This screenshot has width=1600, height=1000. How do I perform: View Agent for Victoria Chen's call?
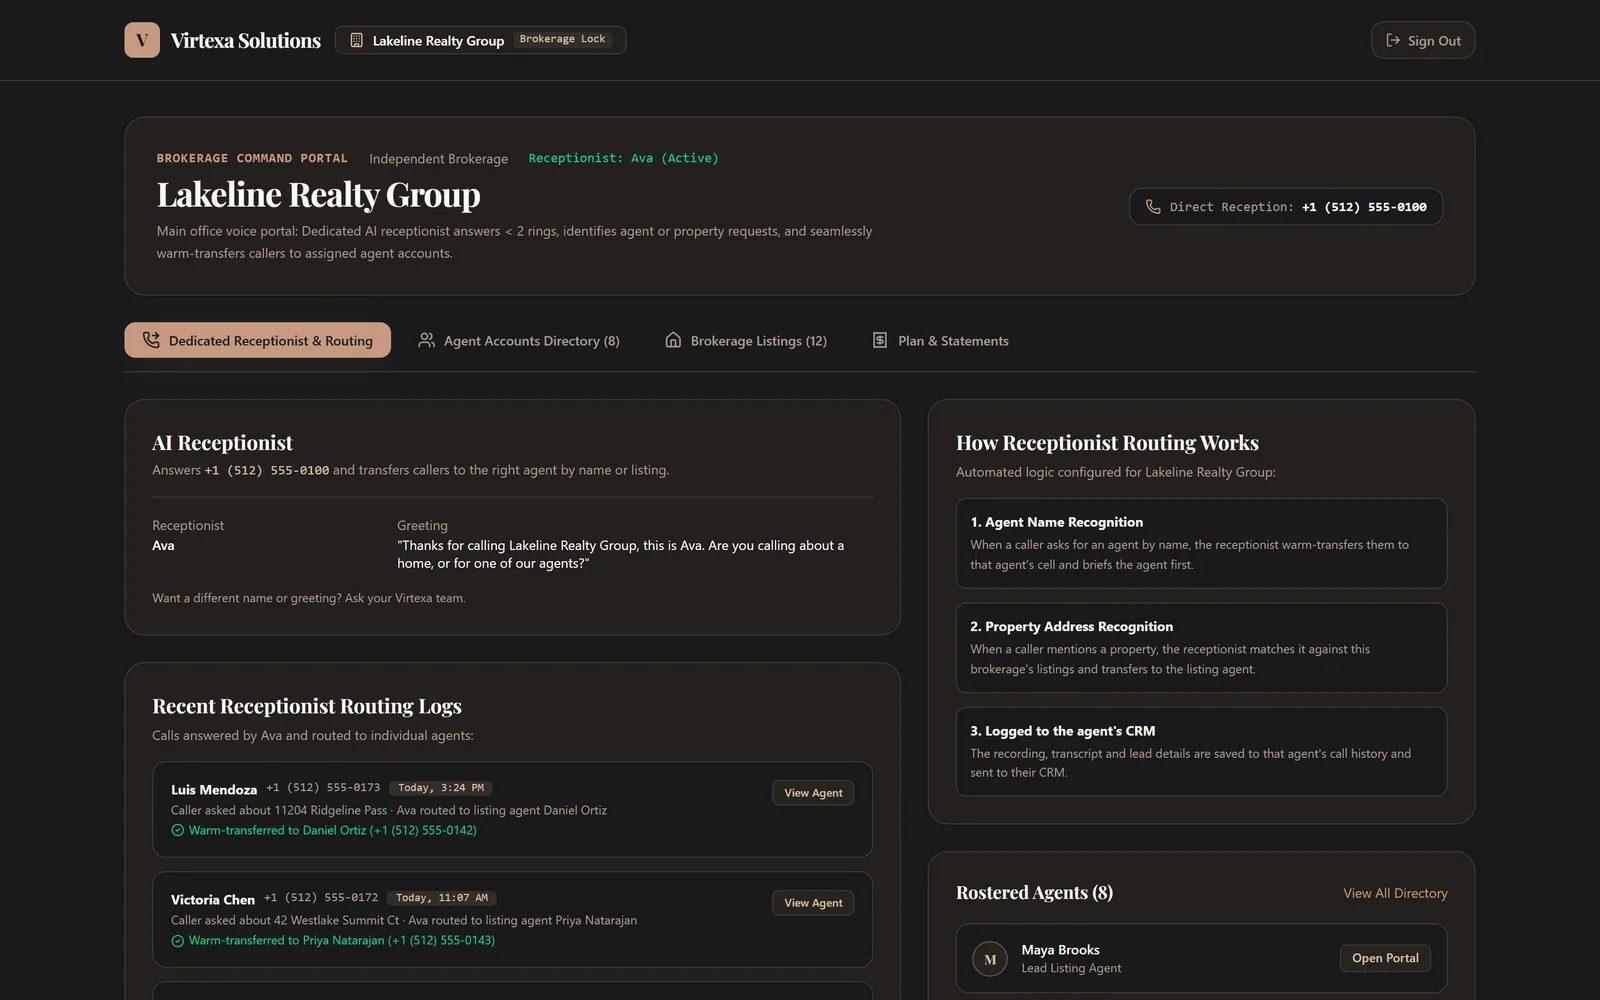point(813,903)
